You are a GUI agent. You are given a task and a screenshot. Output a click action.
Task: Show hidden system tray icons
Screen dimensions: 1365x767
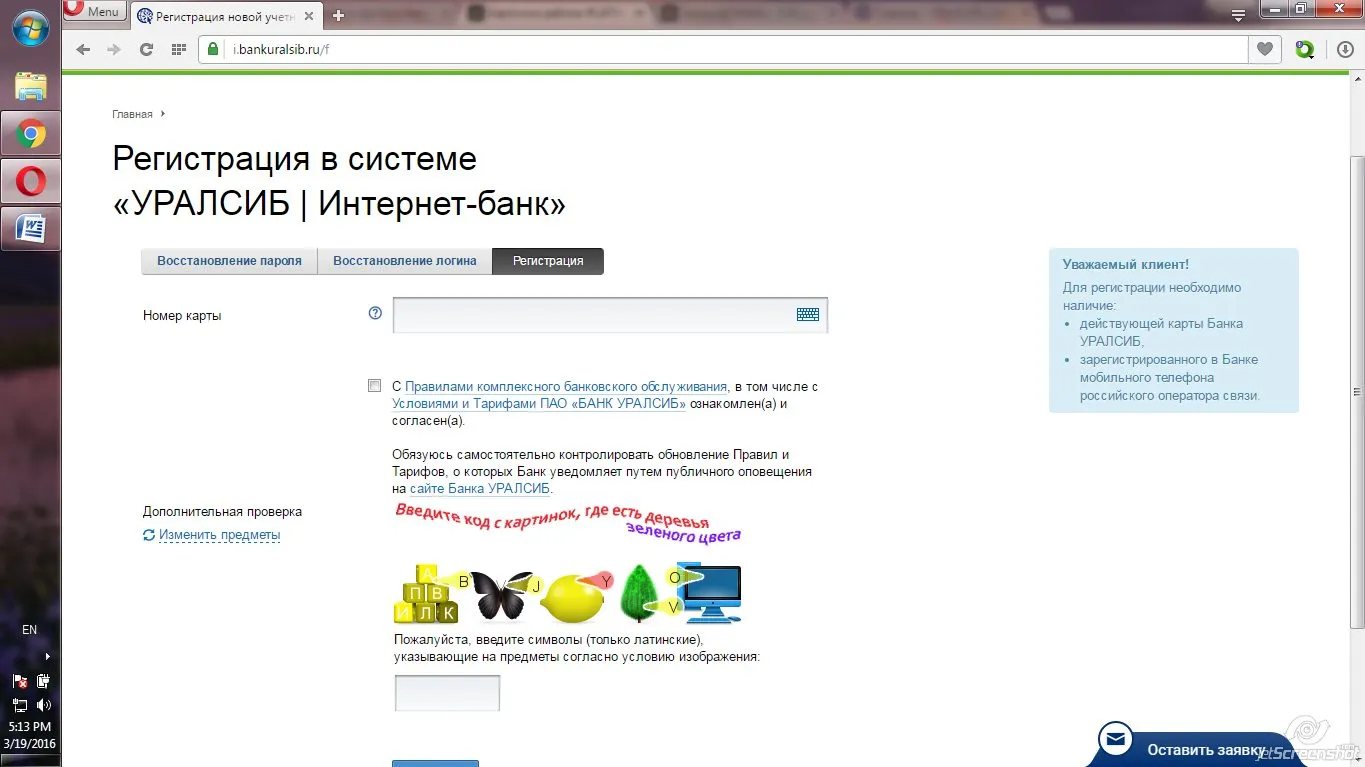pos(47,657)
